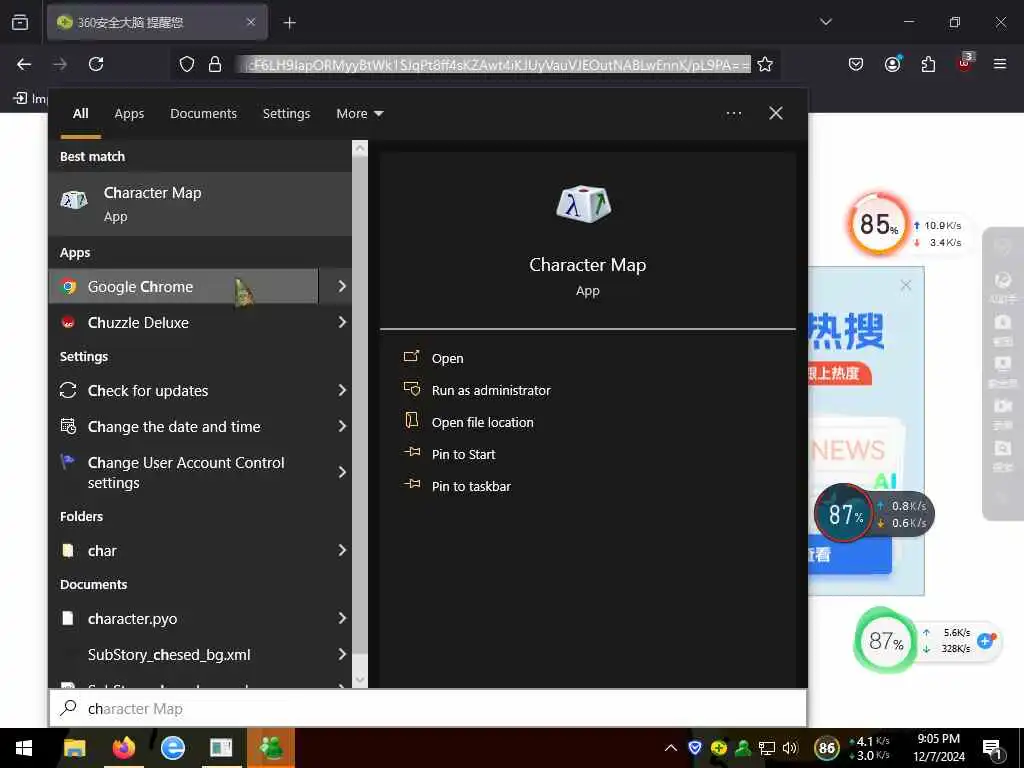Switch to Settings search tab
This screenshot has width=1024, height=768.
(x=286, y=114)
